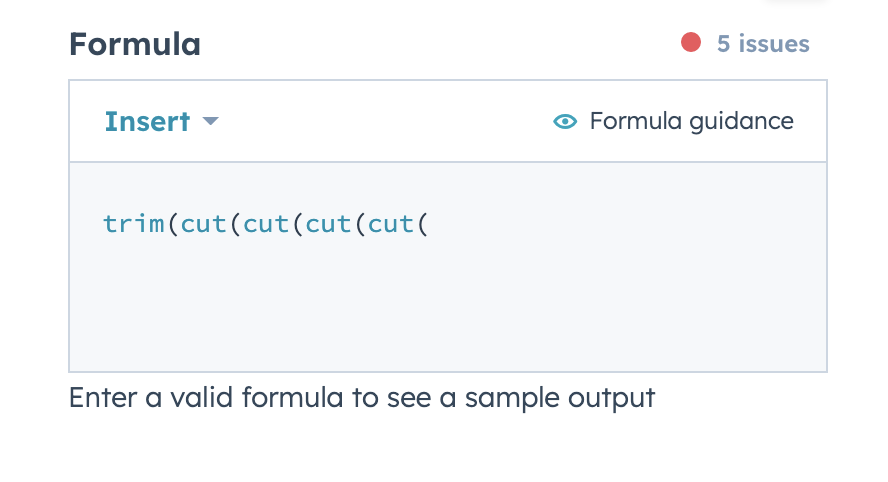Click the third cut function token
Image resolution: width=888 pixels, height=482 pixels.
[x=328, y=223]
